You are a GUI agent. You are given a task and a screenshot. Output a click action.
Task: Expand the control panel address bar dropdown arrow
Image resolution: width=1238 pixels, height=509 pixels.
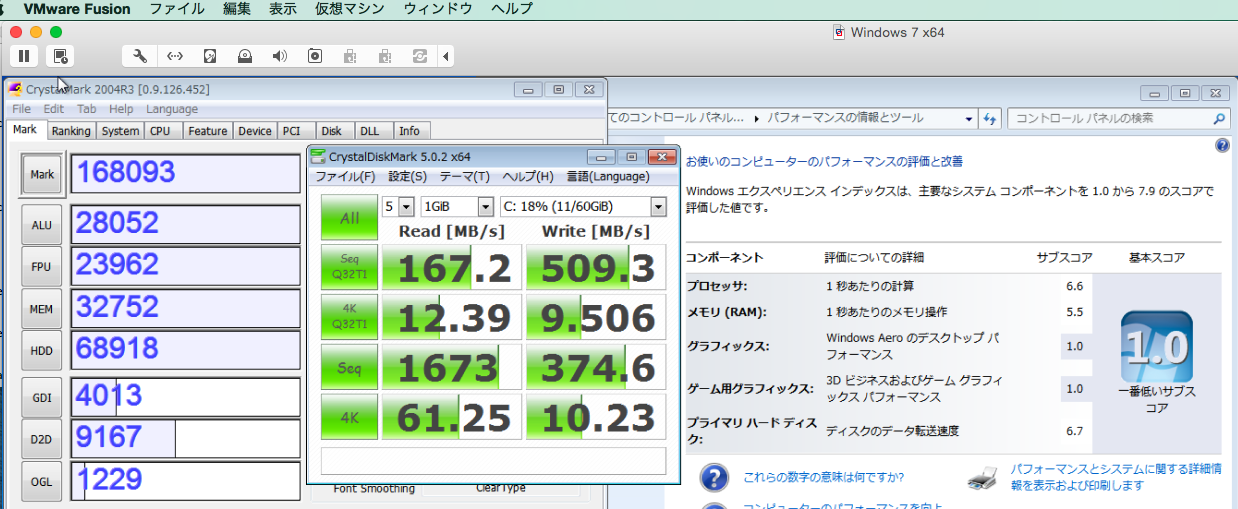pyautogui.click(x=969, y=118)
